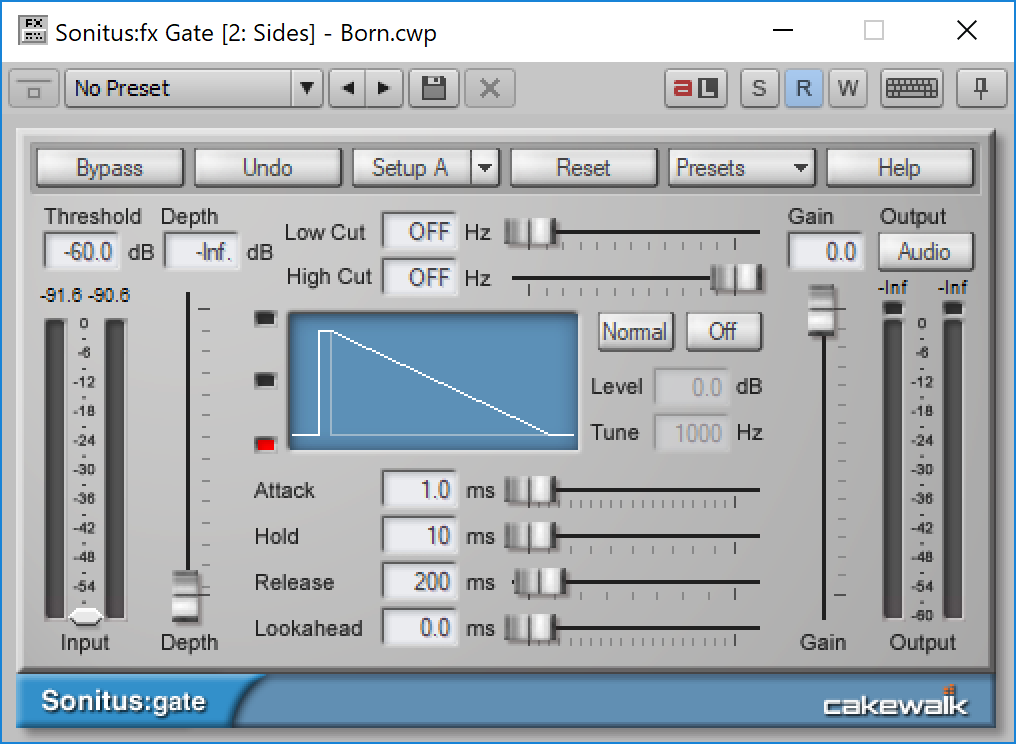Open the Presets dropdown
Image resolution: width=1016 pixels, height=744 pixels.
click(741, 167)
